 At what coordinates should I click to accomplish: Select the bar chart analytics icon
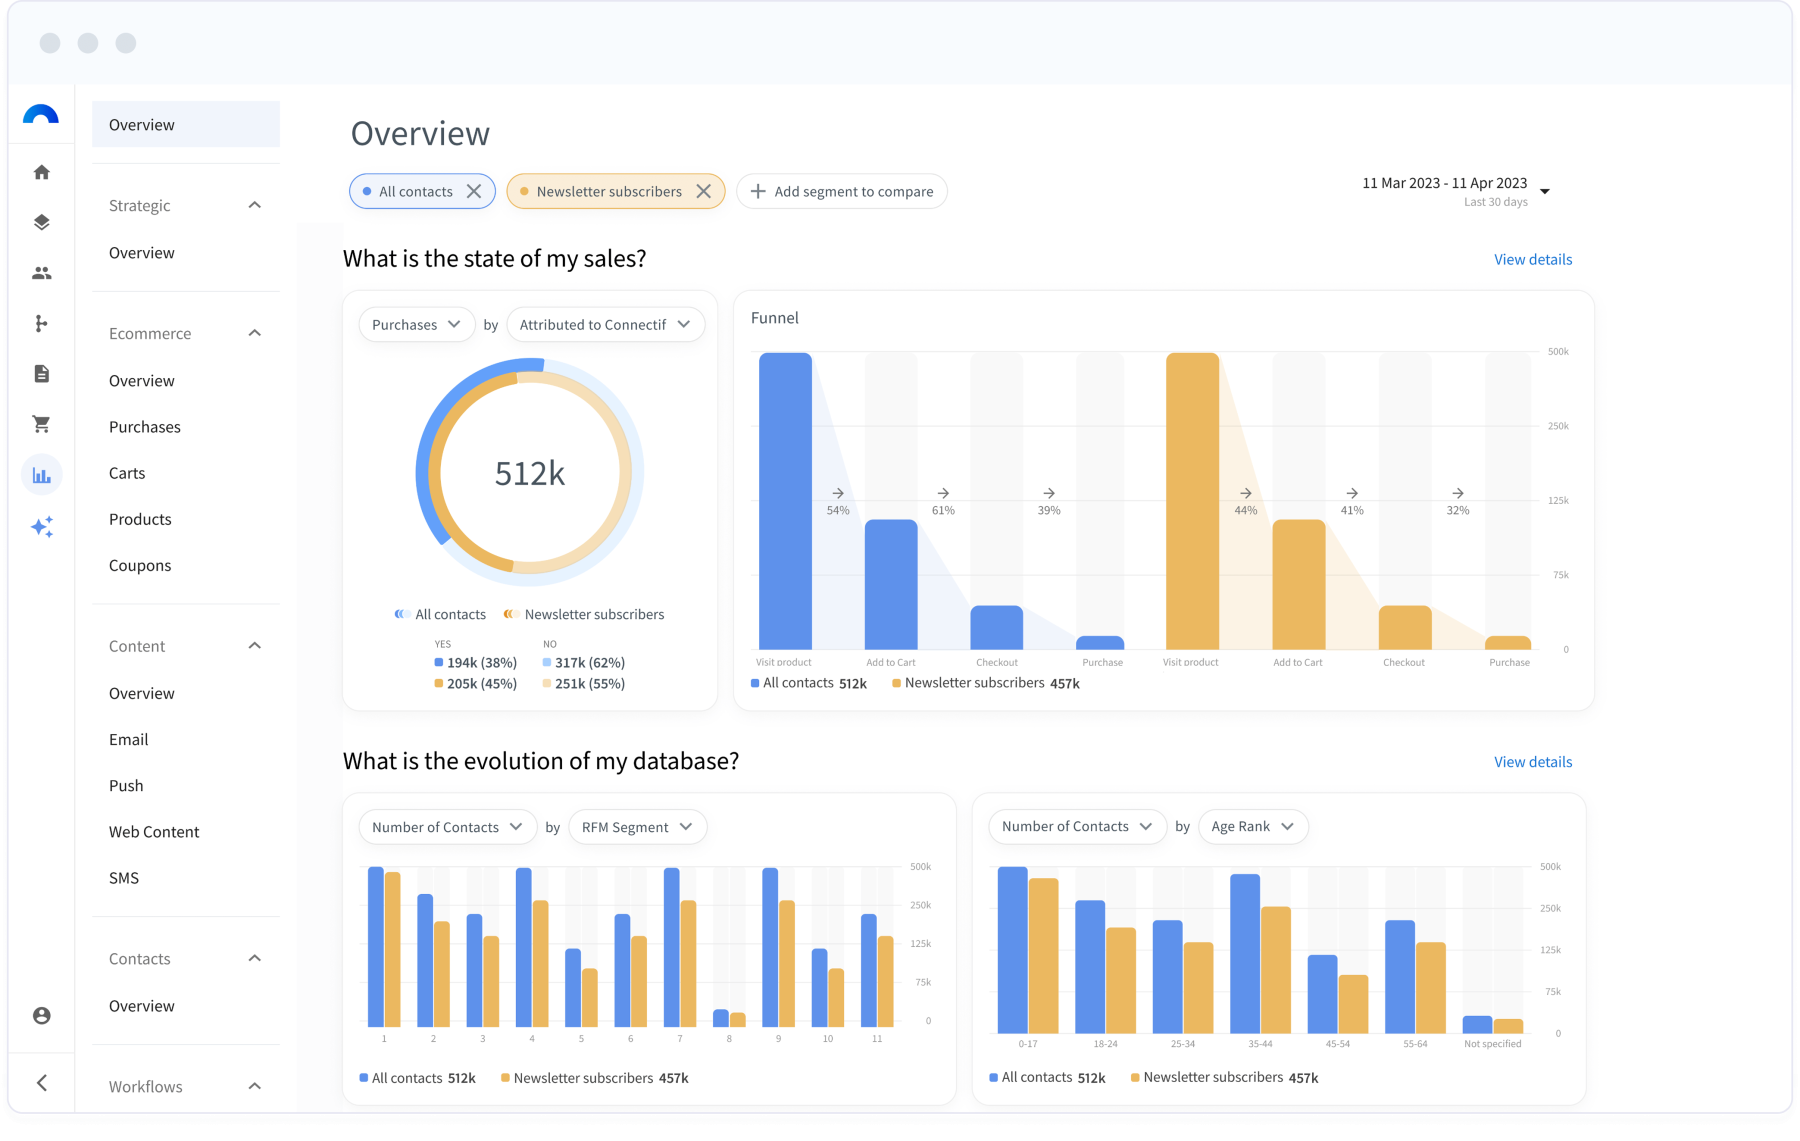click(41, 475)
